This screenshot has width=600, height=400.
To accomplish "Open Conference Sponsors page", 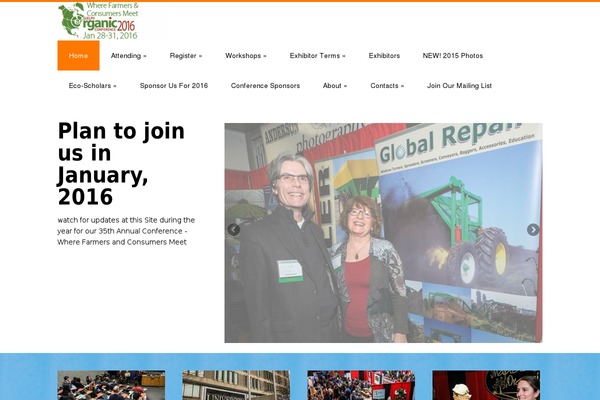I will (265, 86).
